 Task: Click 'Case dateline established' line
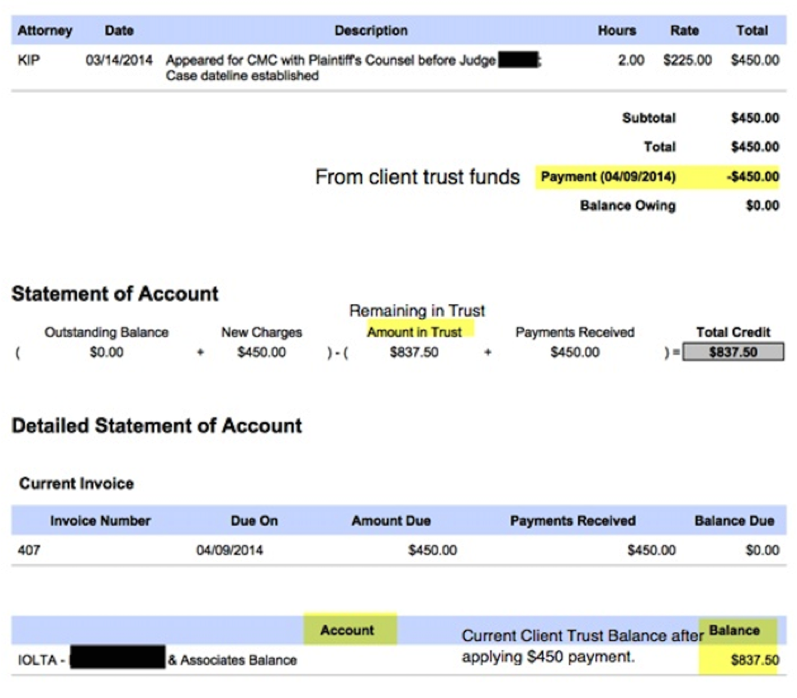[242, 76]
